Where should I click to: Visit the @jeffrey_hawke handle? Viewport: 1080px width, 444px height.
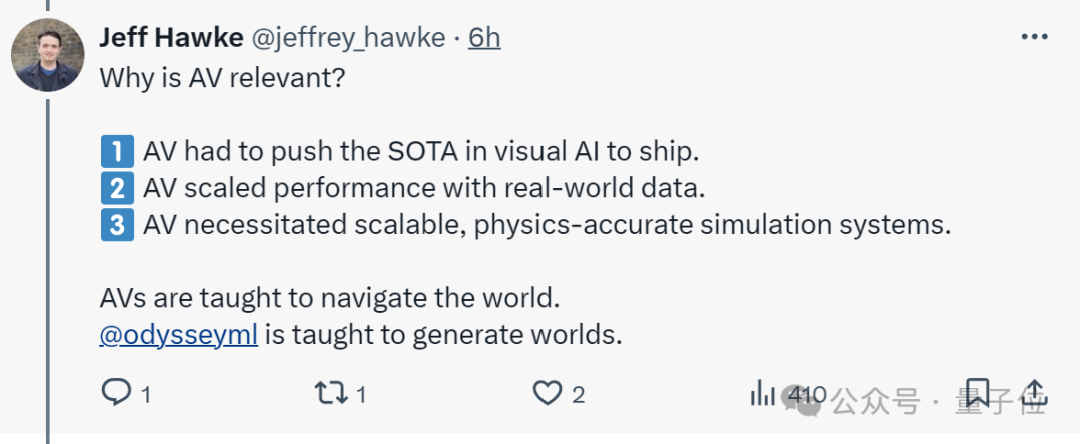[347, 39]
